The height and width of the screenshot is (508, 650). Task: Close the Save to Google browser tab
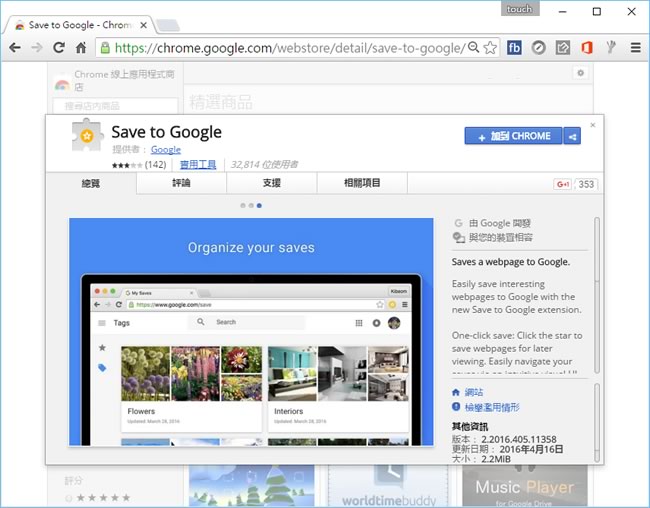[x=143, y=25]
